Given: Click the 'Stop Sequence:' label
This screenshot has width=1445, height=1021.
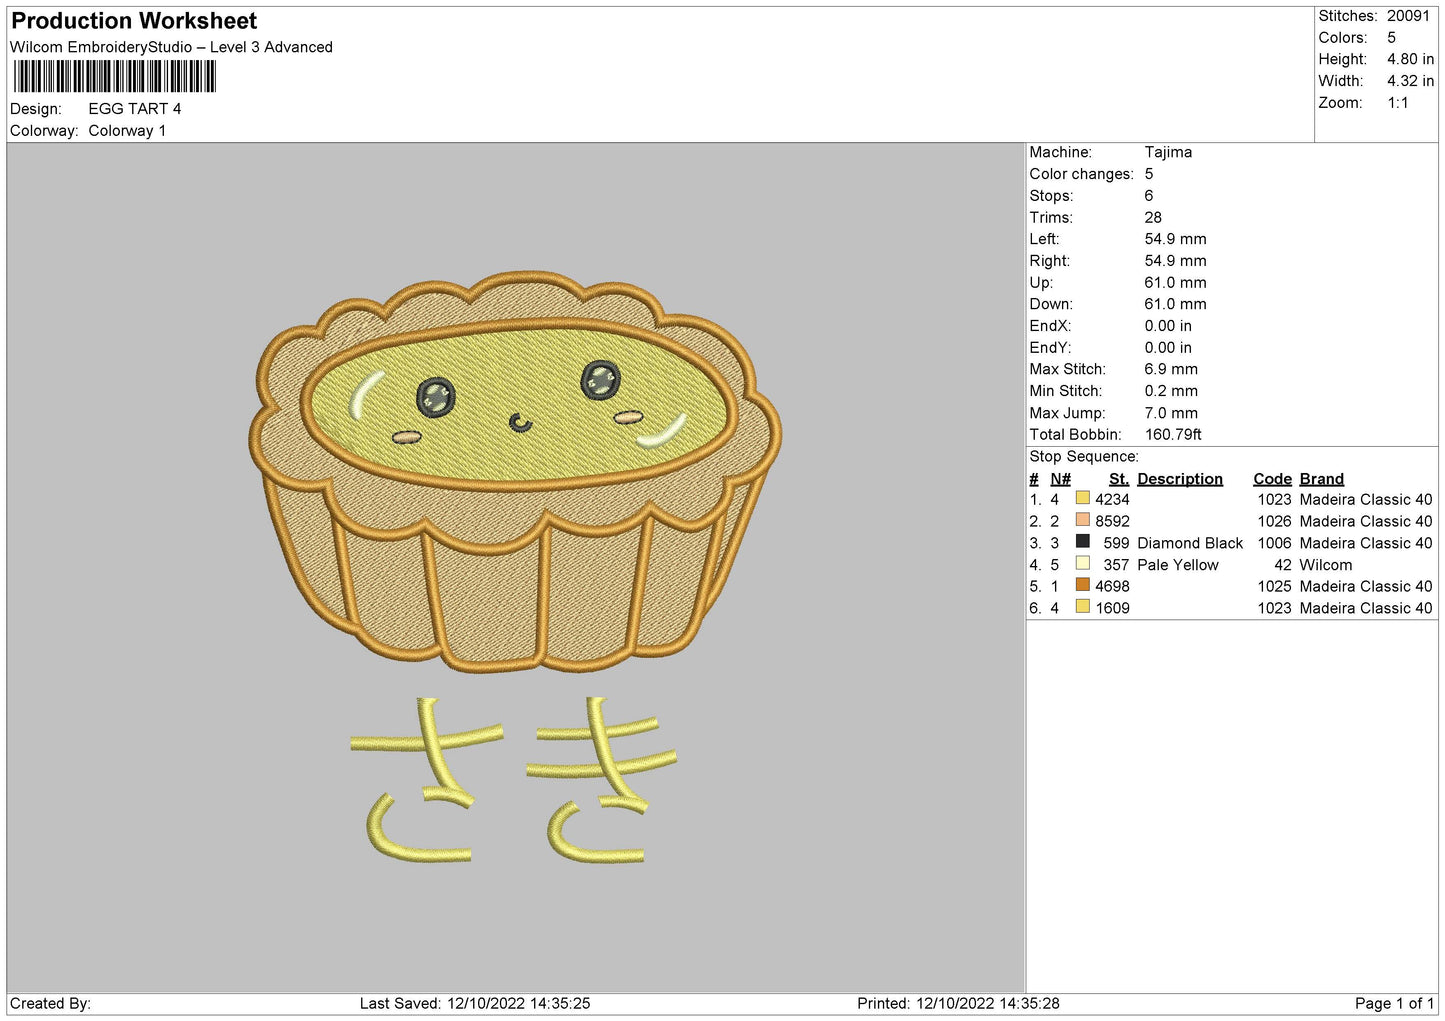Looking at the screenshot, I should 1084,457.
